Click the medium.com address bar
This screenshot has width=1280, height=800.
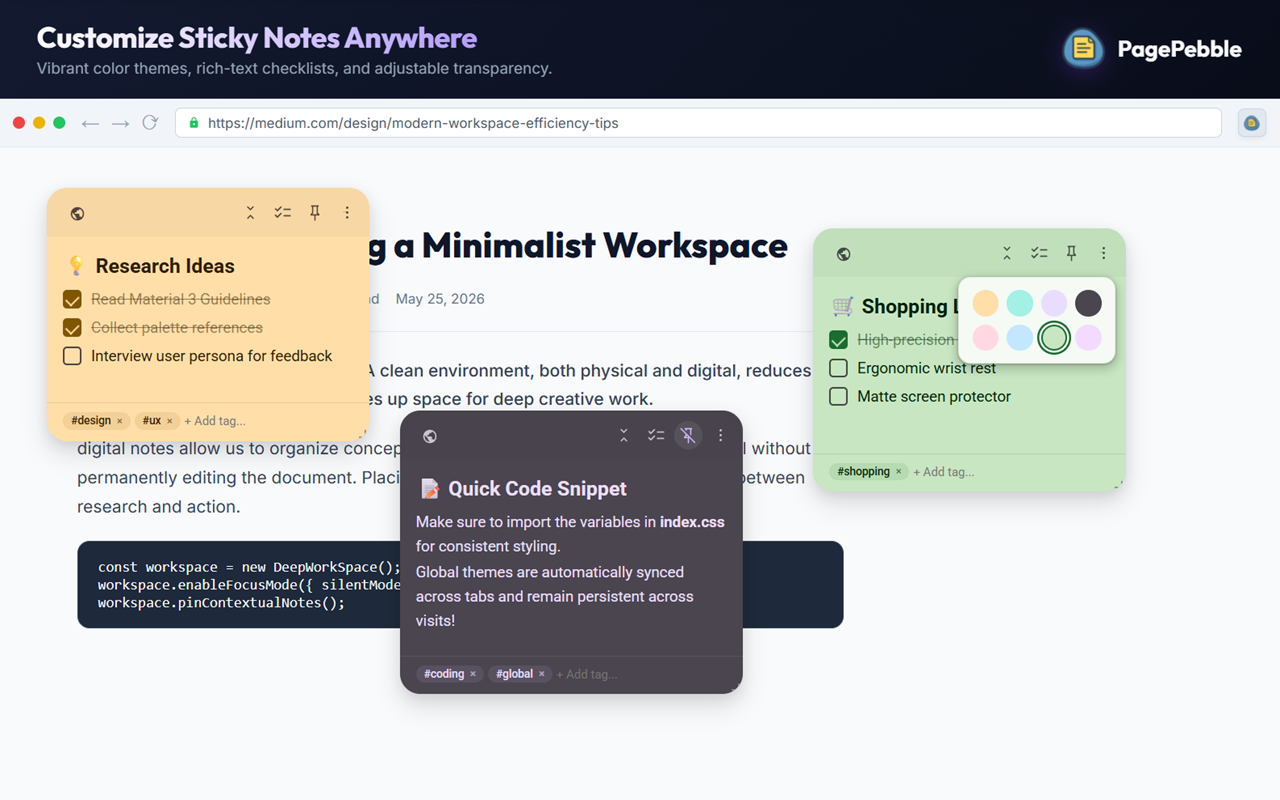(698, 123)
